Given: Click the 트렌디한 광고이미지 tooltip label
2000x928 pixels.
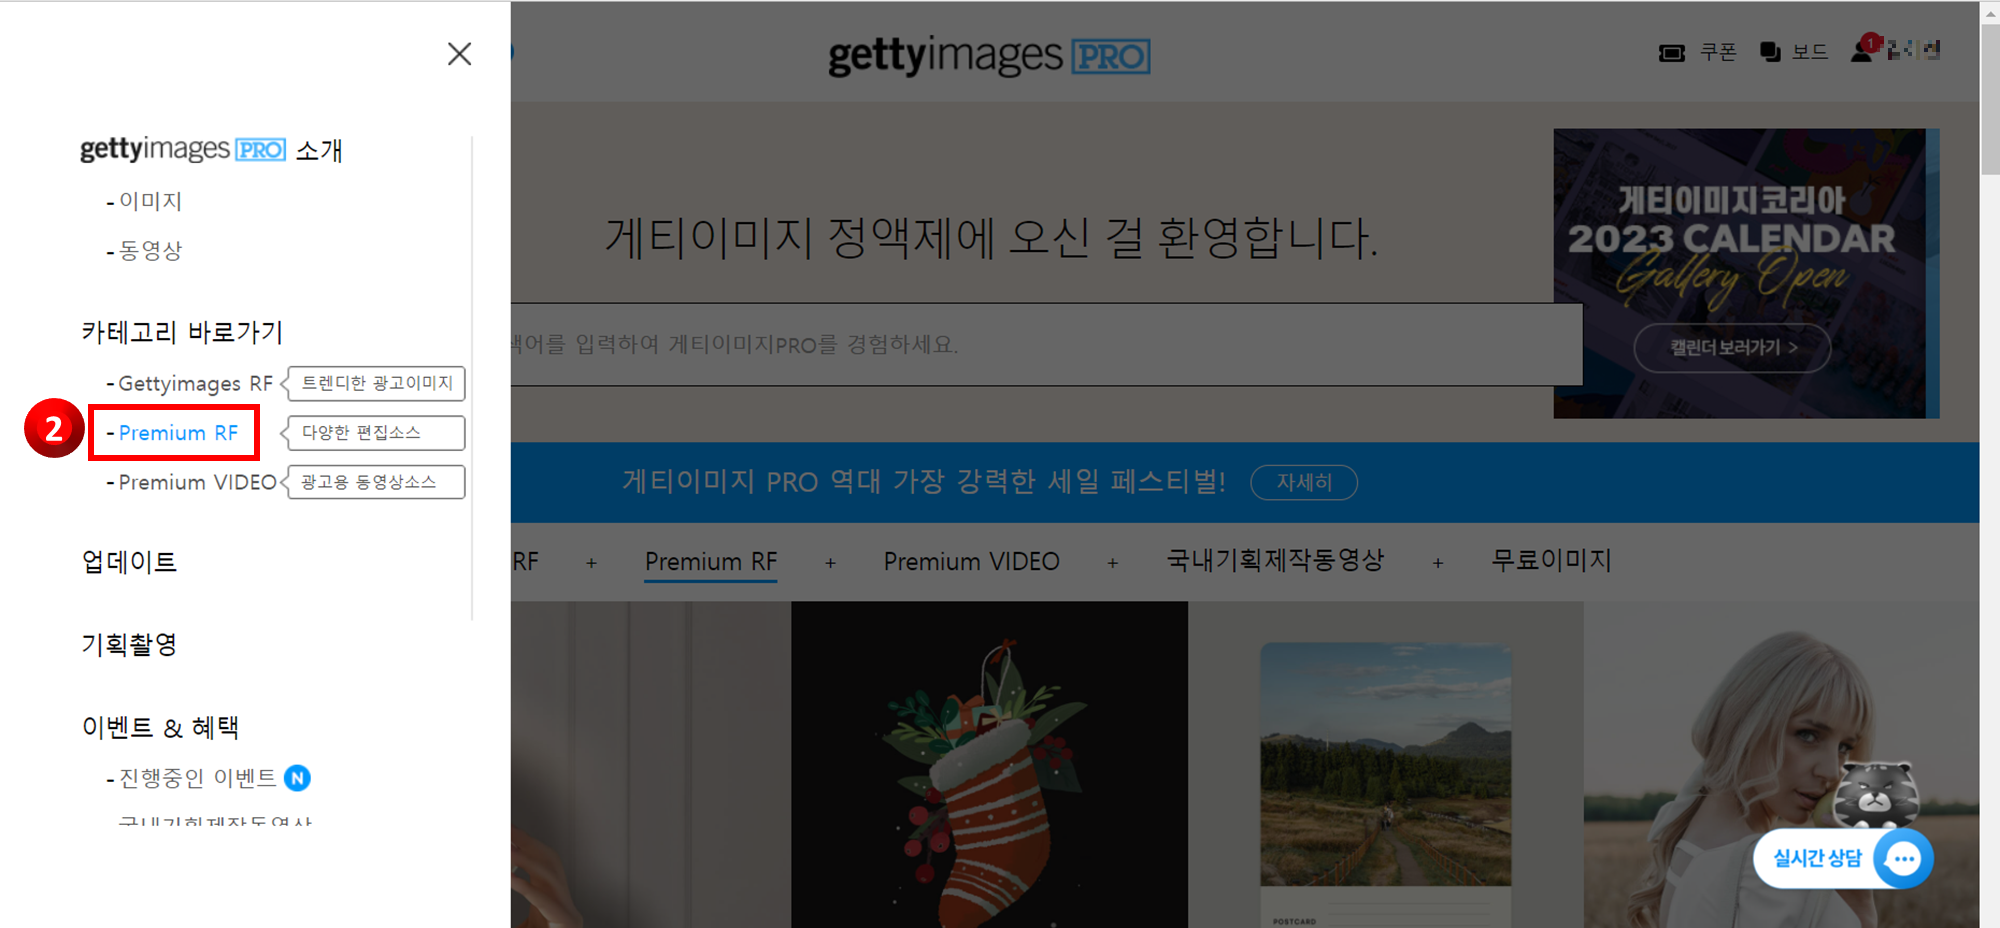Looking at the screenshot, I should (377, 383).
